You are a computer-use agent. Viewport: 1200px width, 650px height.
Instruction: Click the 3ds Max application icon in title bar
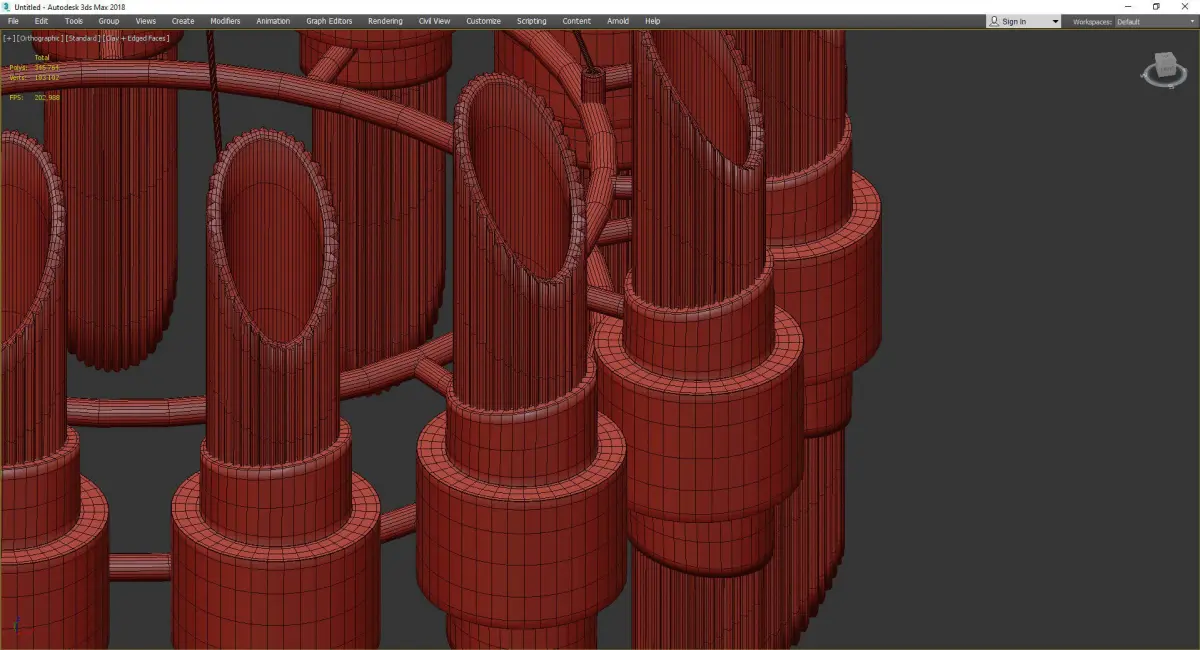pos(7,6)
